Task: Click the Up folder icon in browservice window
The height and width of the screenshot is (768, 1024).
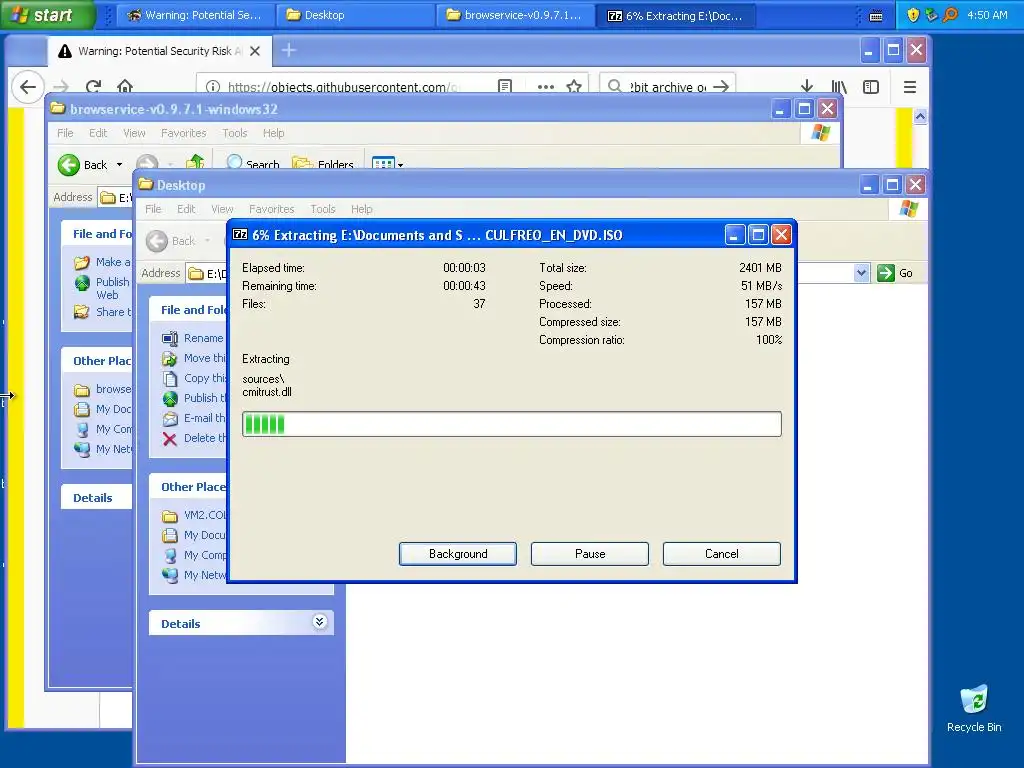Action: tap(195, 161)
